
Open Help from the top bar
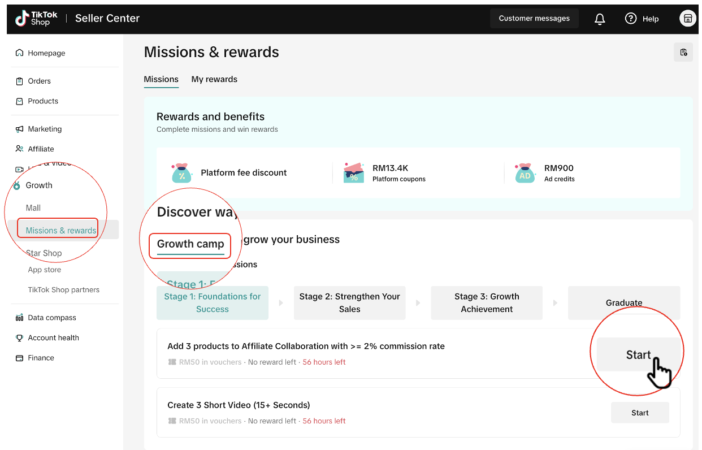click(641, 18)
